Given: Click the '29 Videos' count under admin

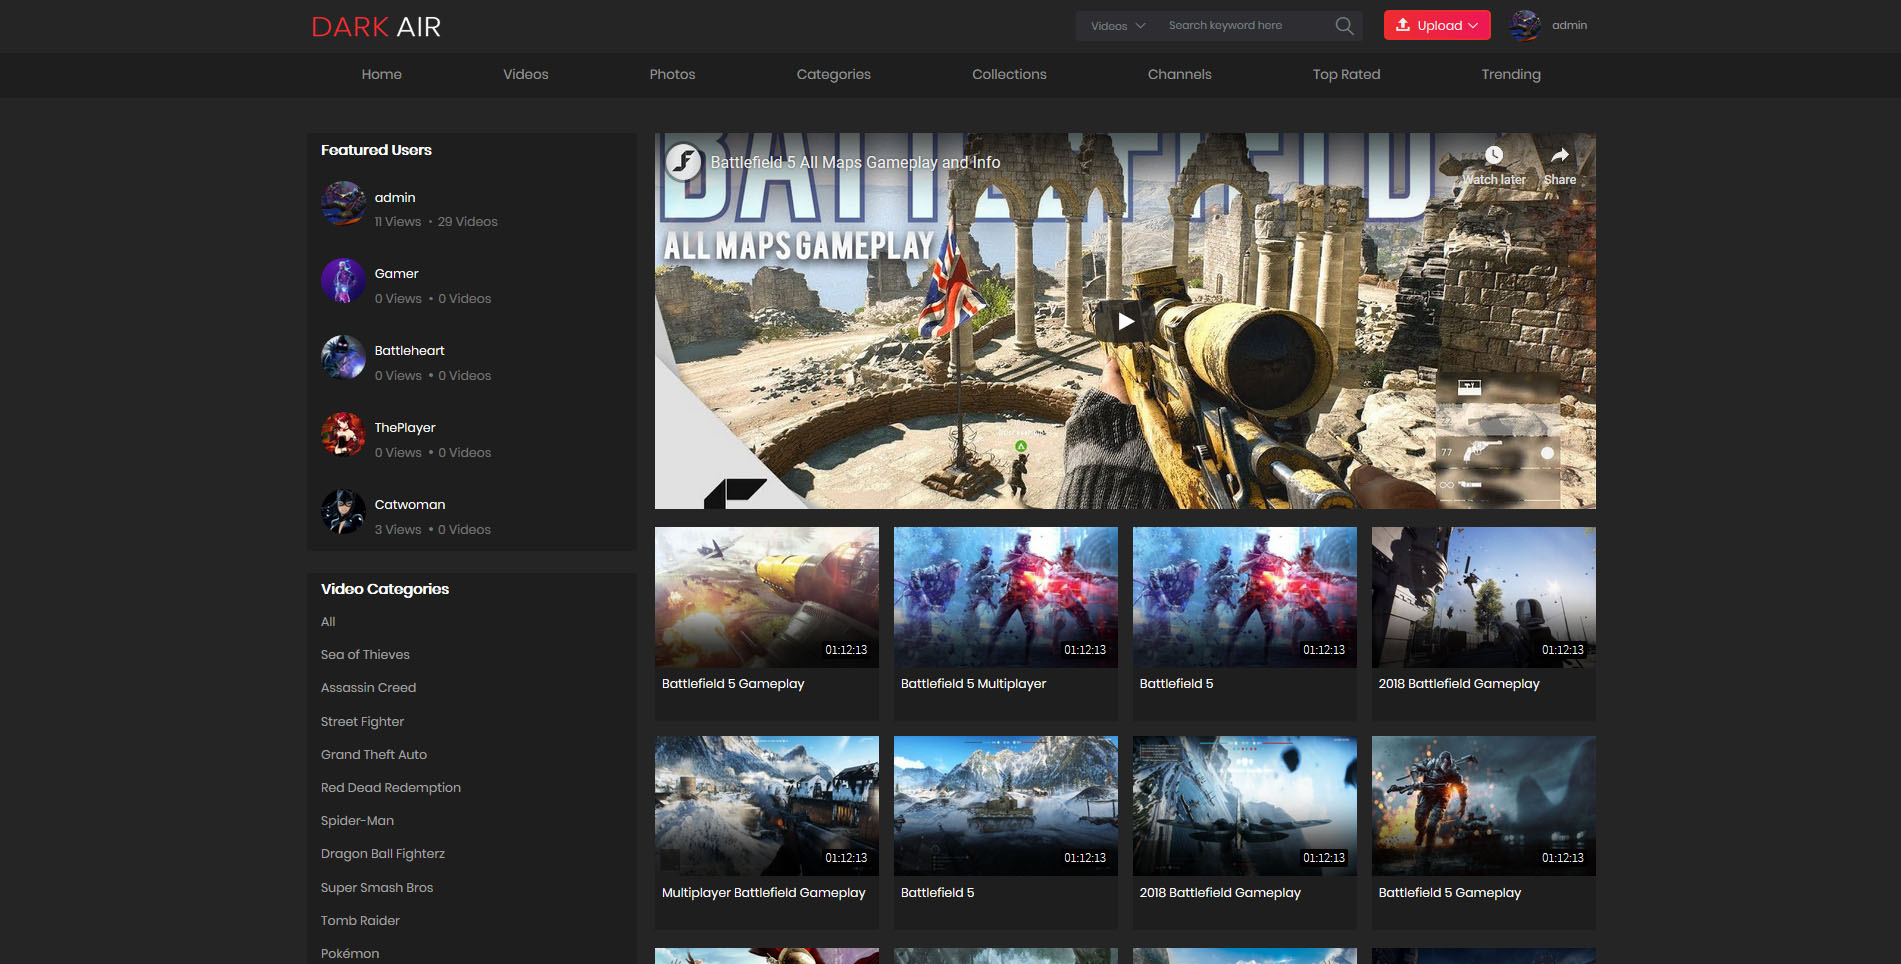Looking at the screenshot, I should (x=467, y=221).
